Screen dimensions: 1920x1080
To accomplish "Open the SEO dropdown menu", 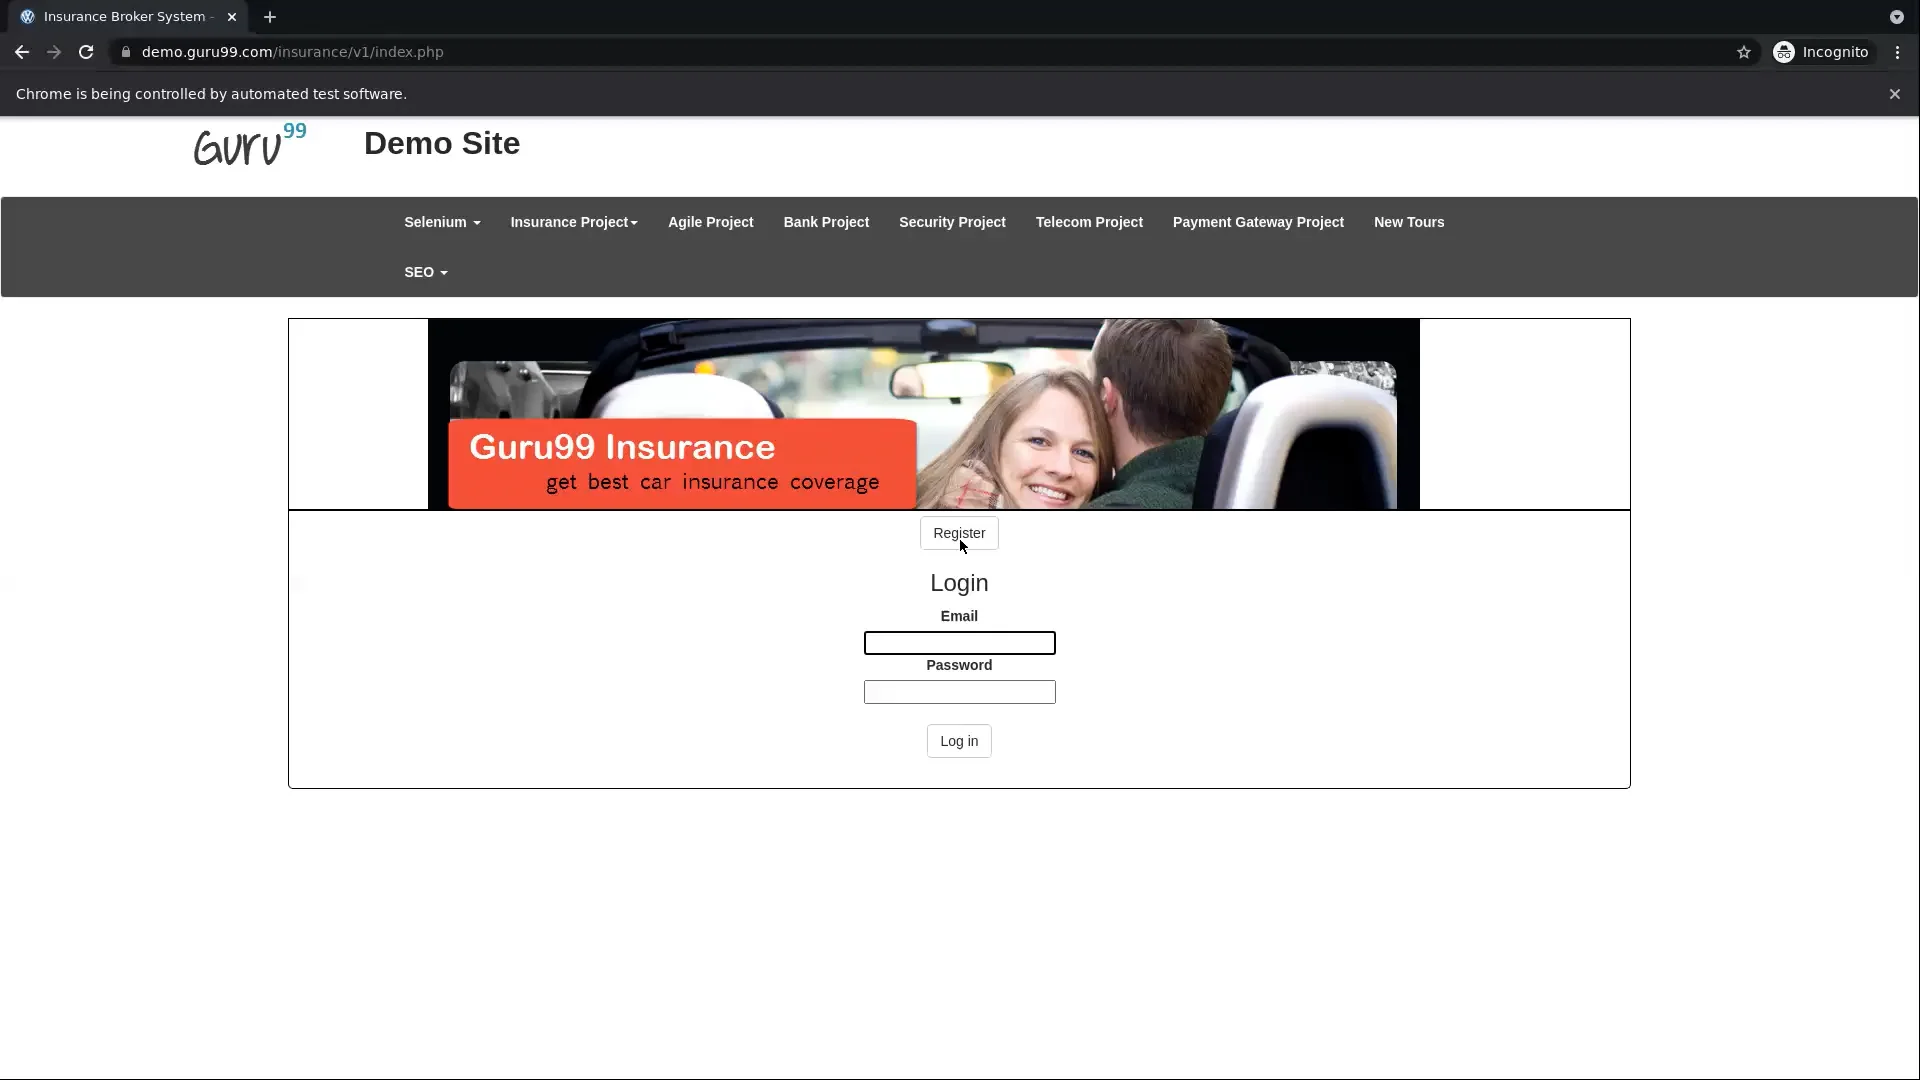I will [424, 272].
